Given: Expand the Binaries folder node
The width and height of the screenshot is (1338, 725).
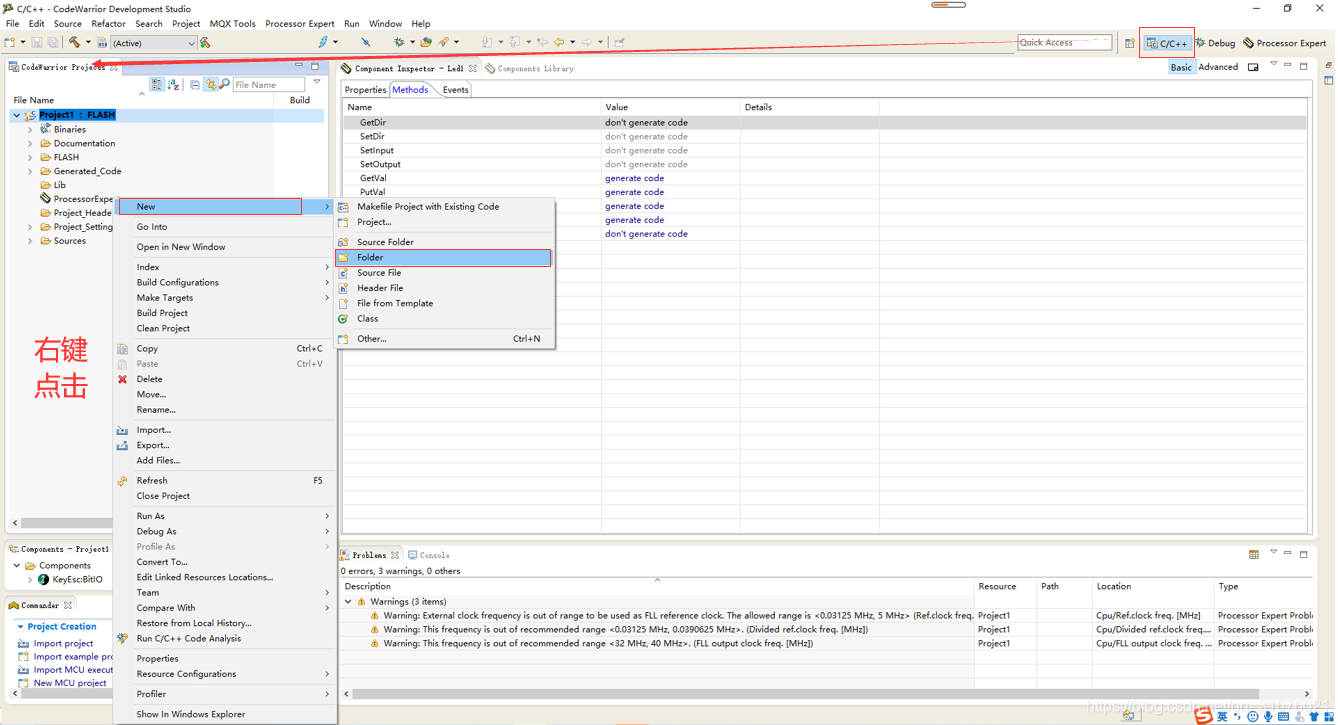Looking at the screenshot, I should click(x=30, y=130).
